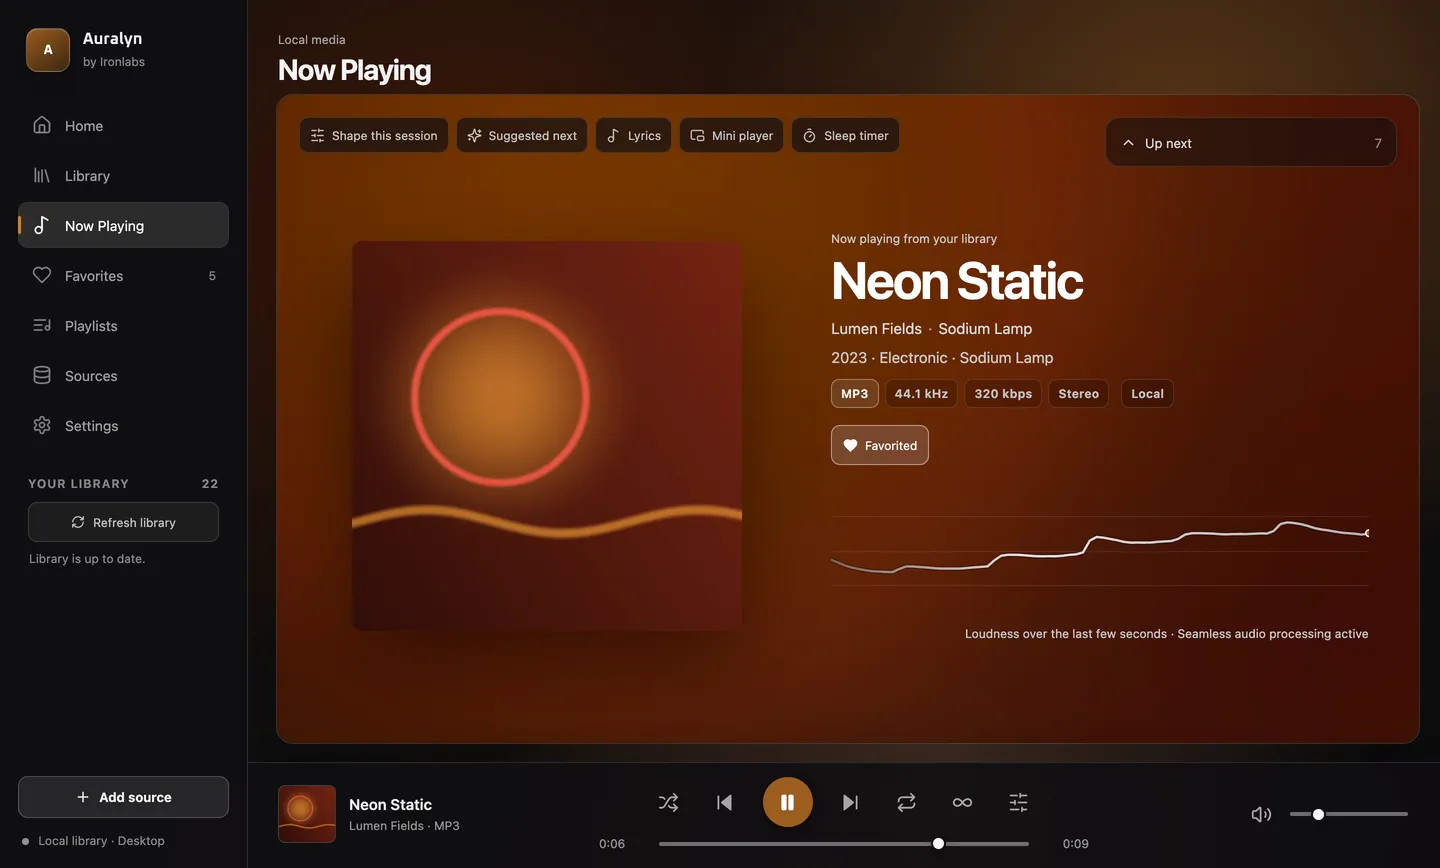Open Lyrics view
1440x868 pixels.
point(634,136)
